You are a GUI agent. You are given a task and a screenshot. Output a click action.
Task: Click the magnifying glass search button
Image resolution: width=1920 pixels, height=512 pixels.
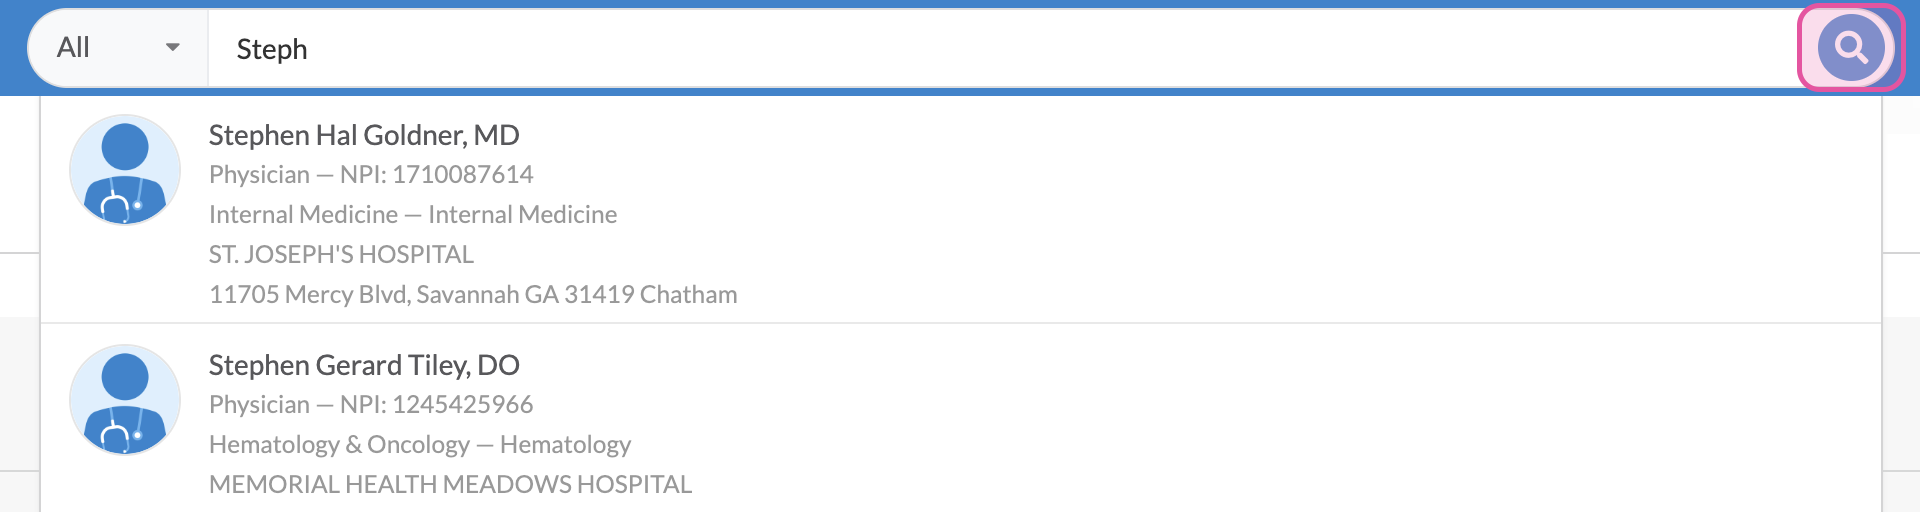coord(1851,48)
